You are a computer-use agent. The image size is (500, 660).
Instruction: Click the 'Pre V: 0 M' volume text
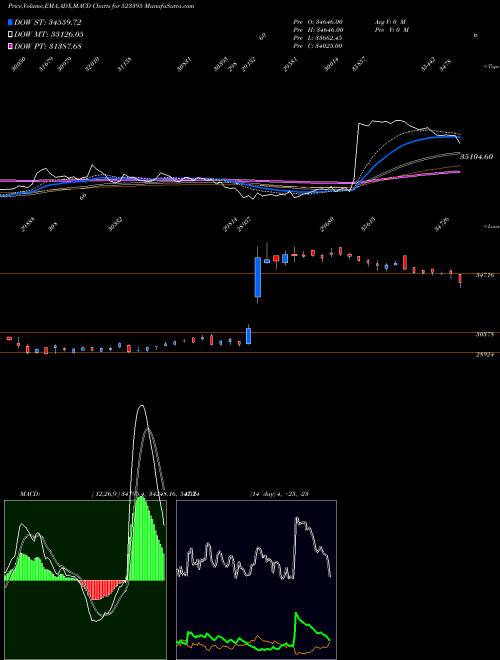[x=391, y=30]
